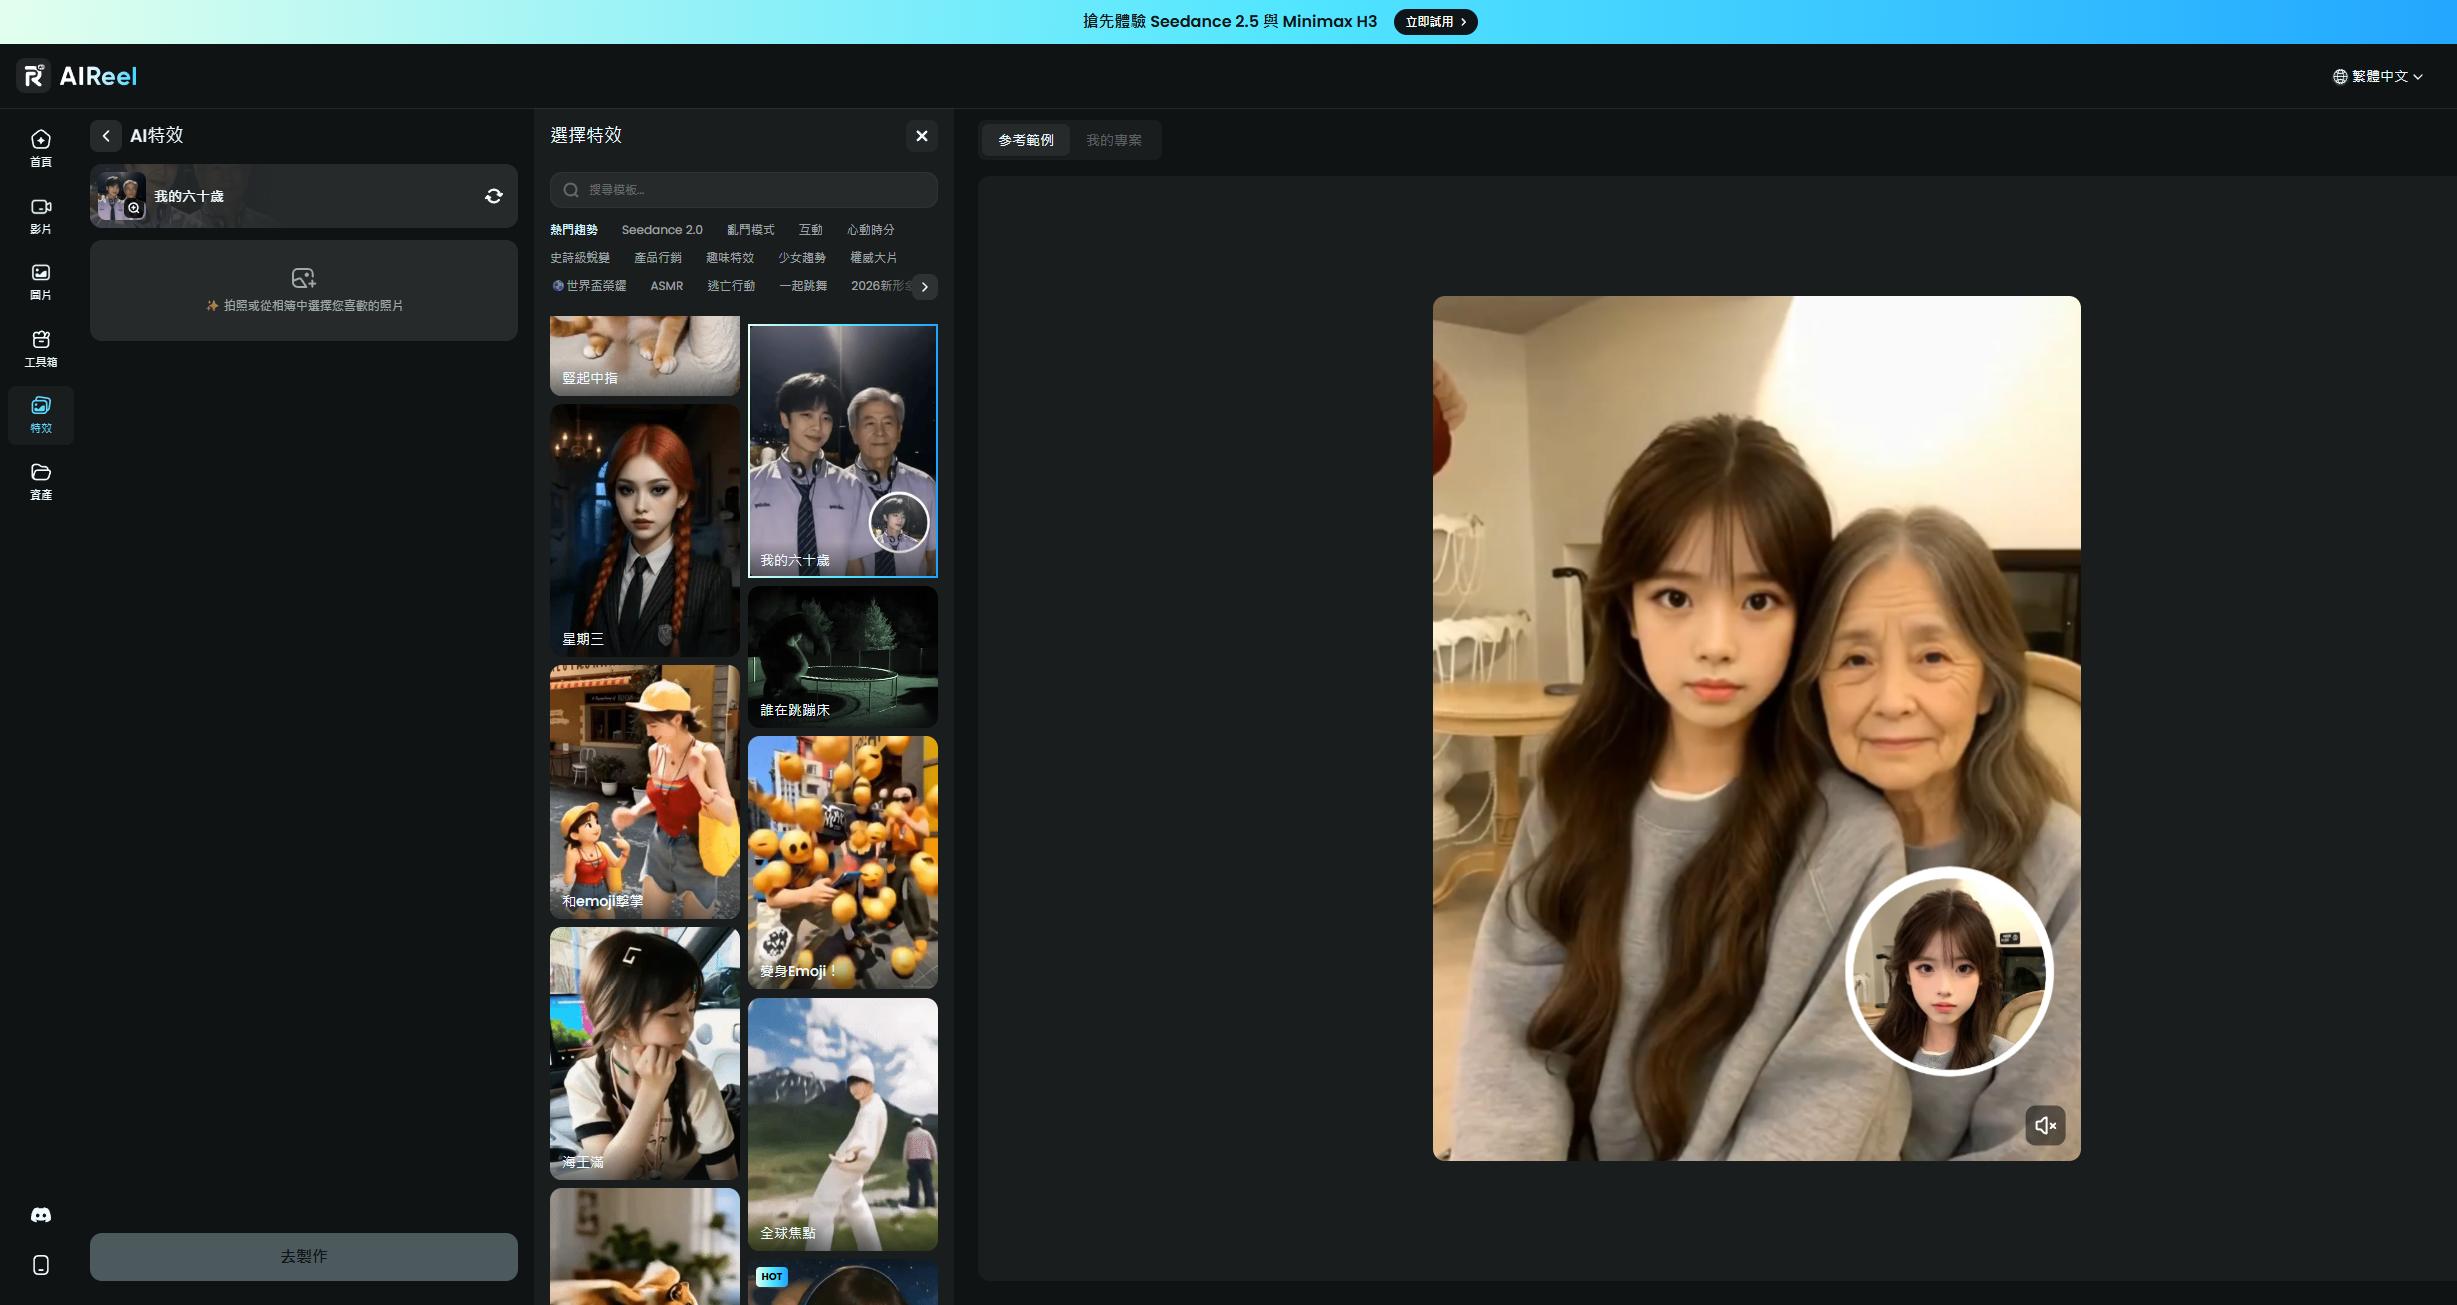Image resolution: width=2457 pixels, height=1305 pixels.
Task: Click the selected 我的六十歲 template row
Action: point(304,196)
